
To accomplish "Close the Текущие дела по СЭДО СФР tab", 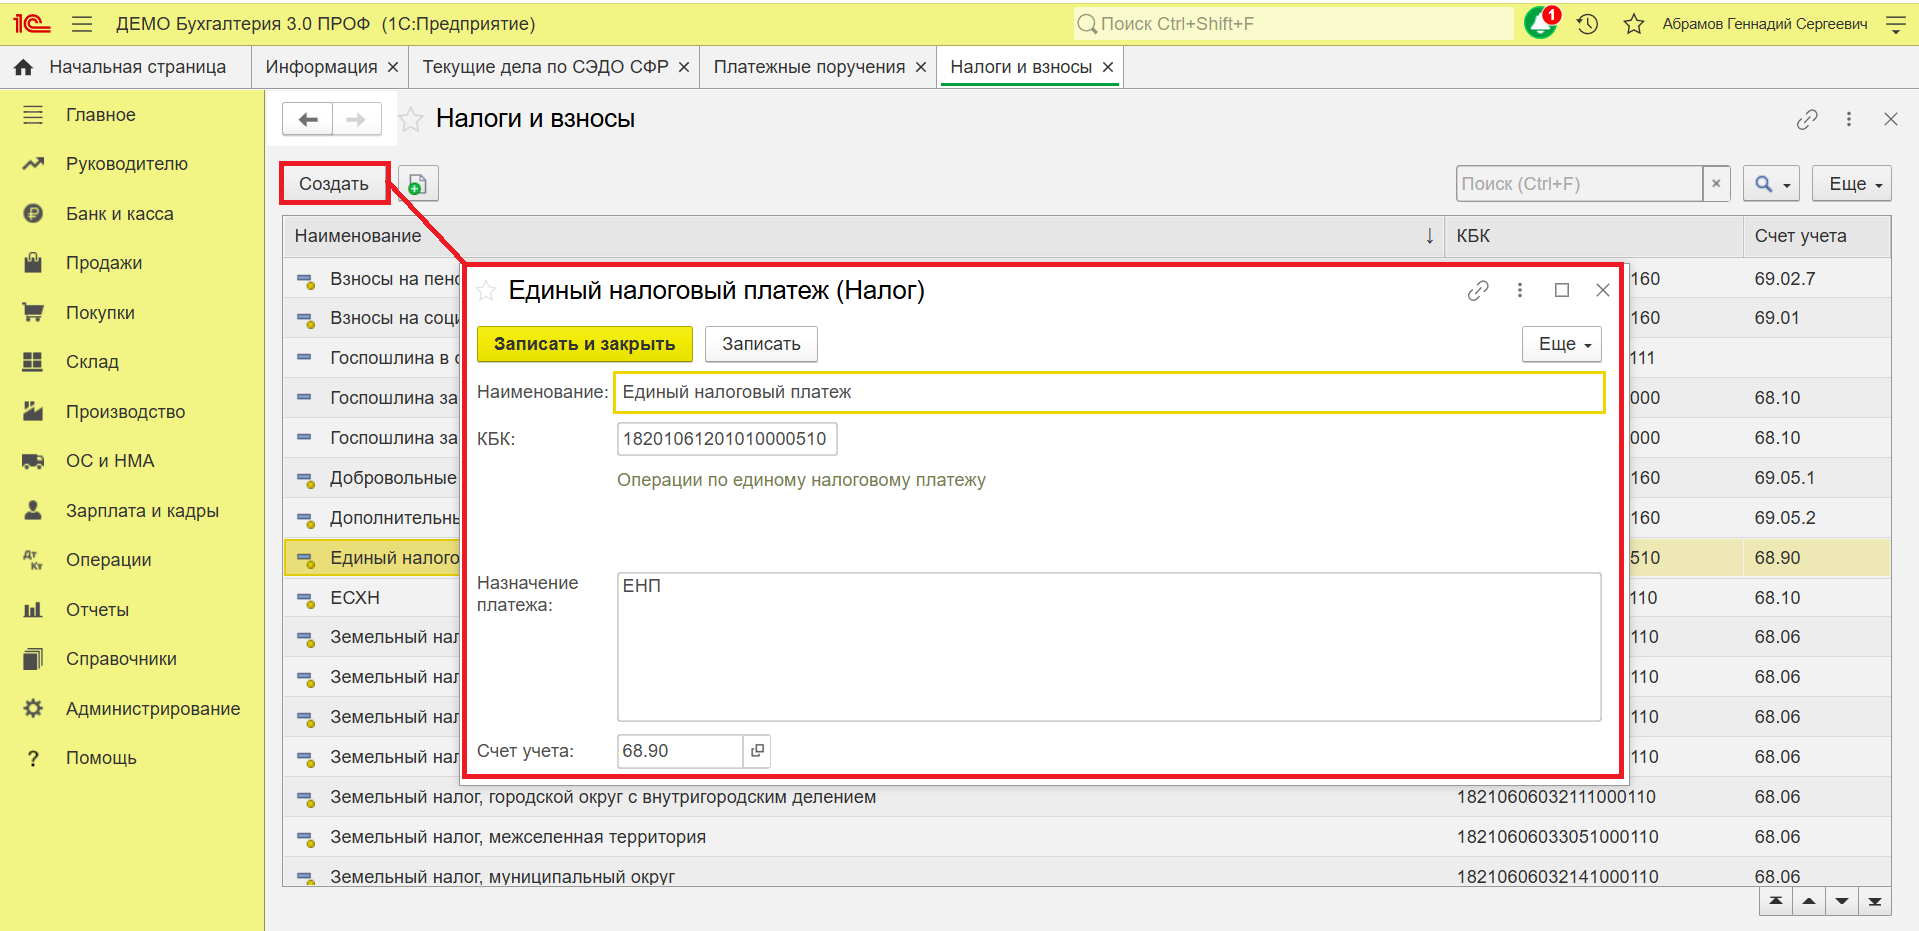I will tap(684, 67).
